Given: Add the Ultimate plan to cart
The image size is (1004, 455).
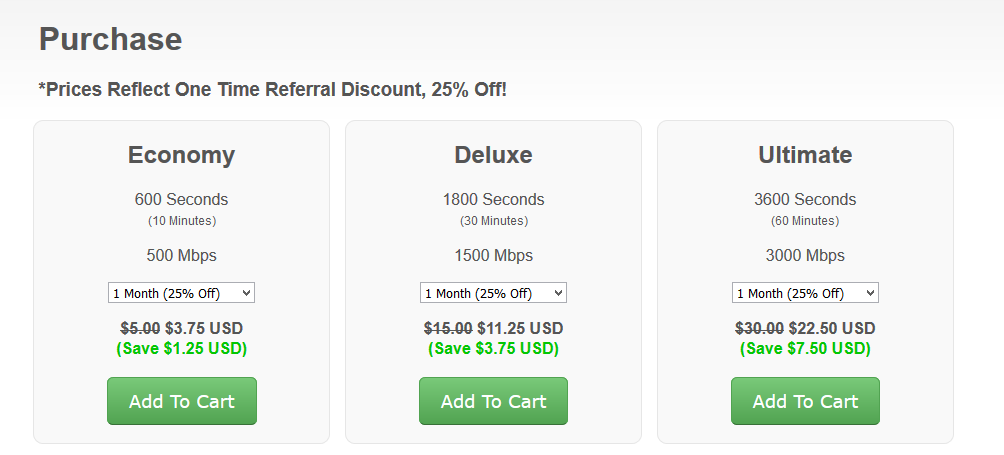Looking at the screenshot, I should 805,401.
